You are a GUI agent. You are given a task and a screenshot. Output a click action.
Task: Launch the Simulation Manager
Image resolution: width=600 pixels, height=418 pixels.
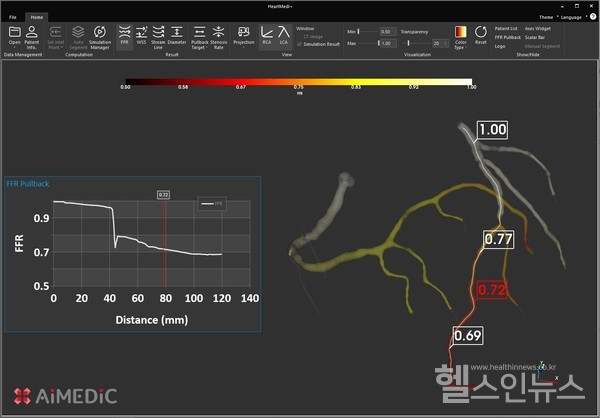(99, 38)
